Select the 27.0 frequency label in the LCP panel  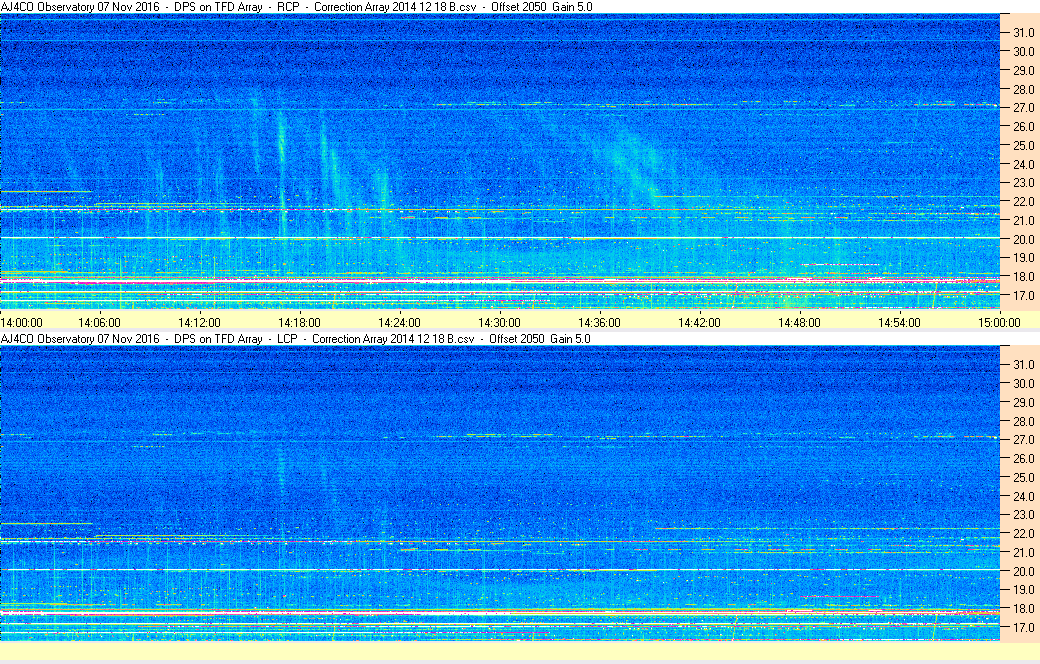(x=1019, y=439)
